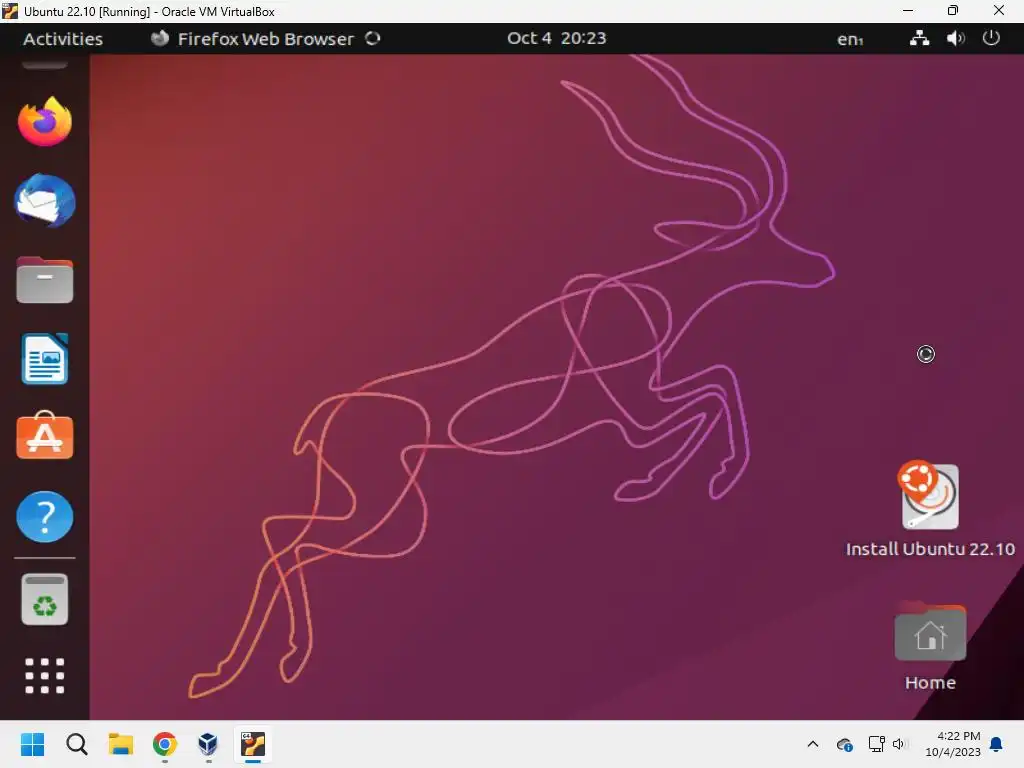Show Applications grid in the dock
The height and width of the screenshot is (768, 1024).
pos(44,676)
